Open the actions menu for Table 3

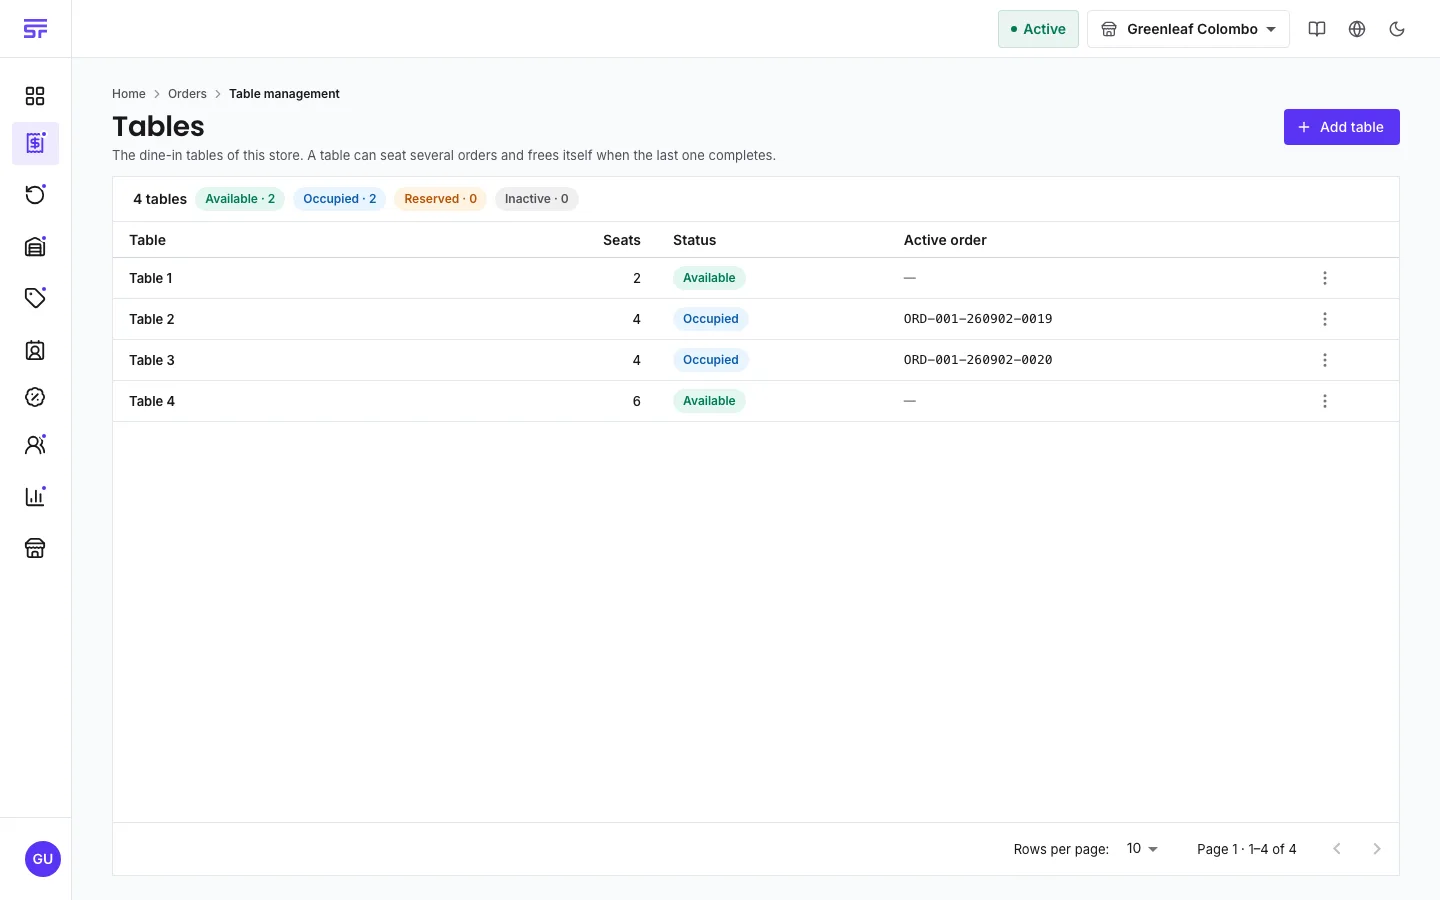click(x=1325, y=360)
